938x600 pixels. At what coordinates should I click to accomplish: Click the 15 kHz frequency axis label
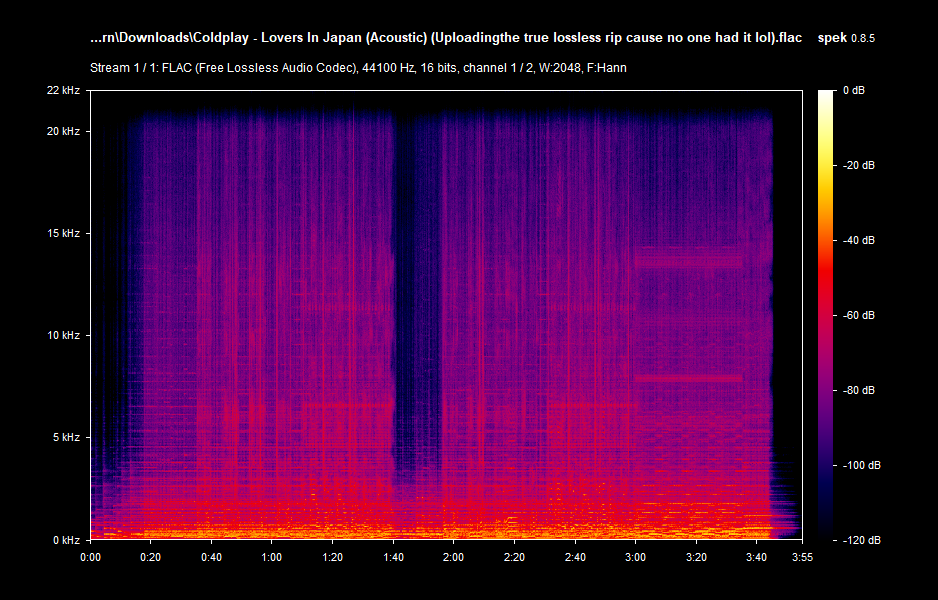pos(63,233)
